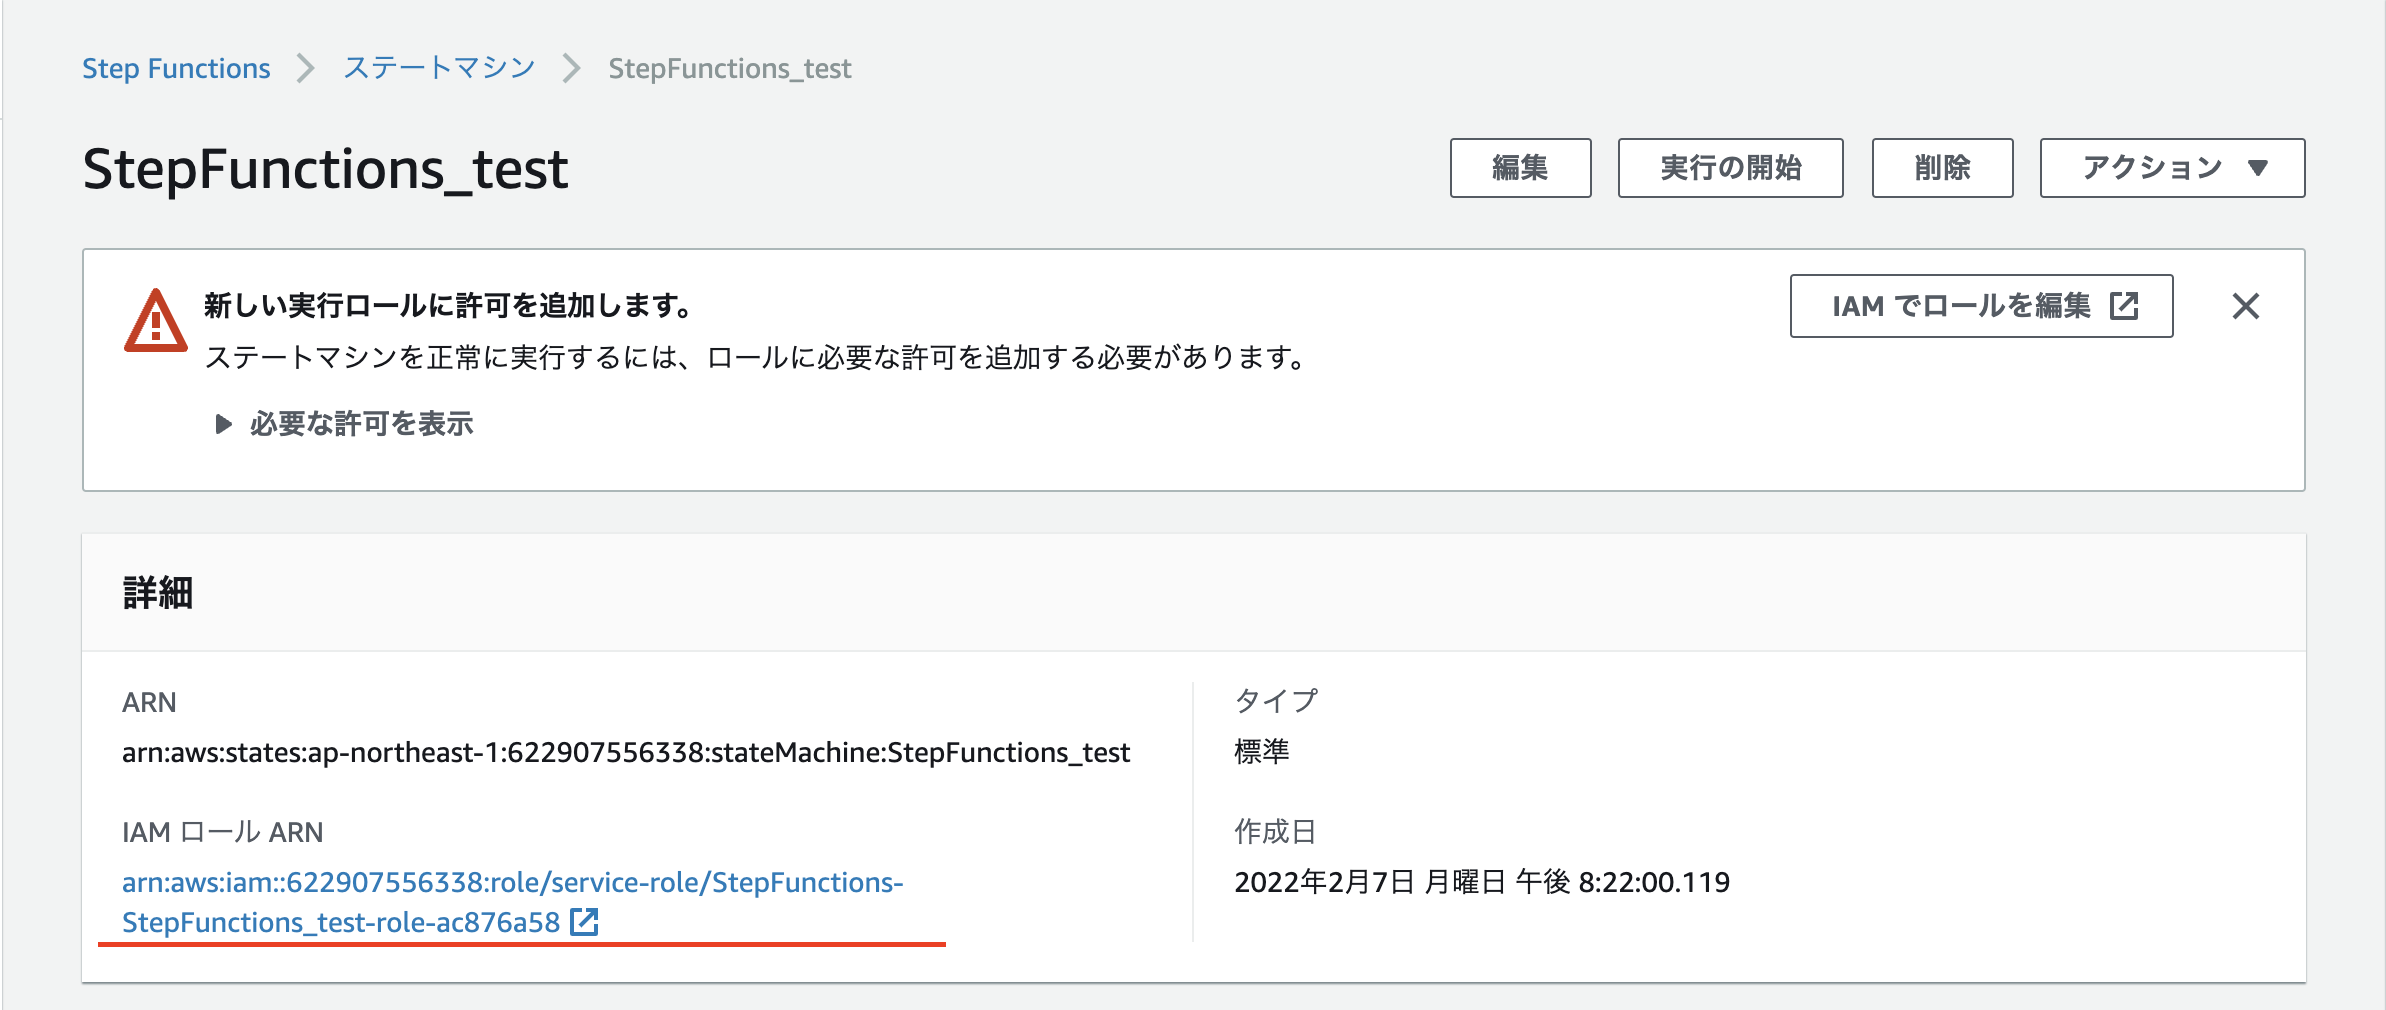Click StepFunctions_test breadcrumb text

730,68
